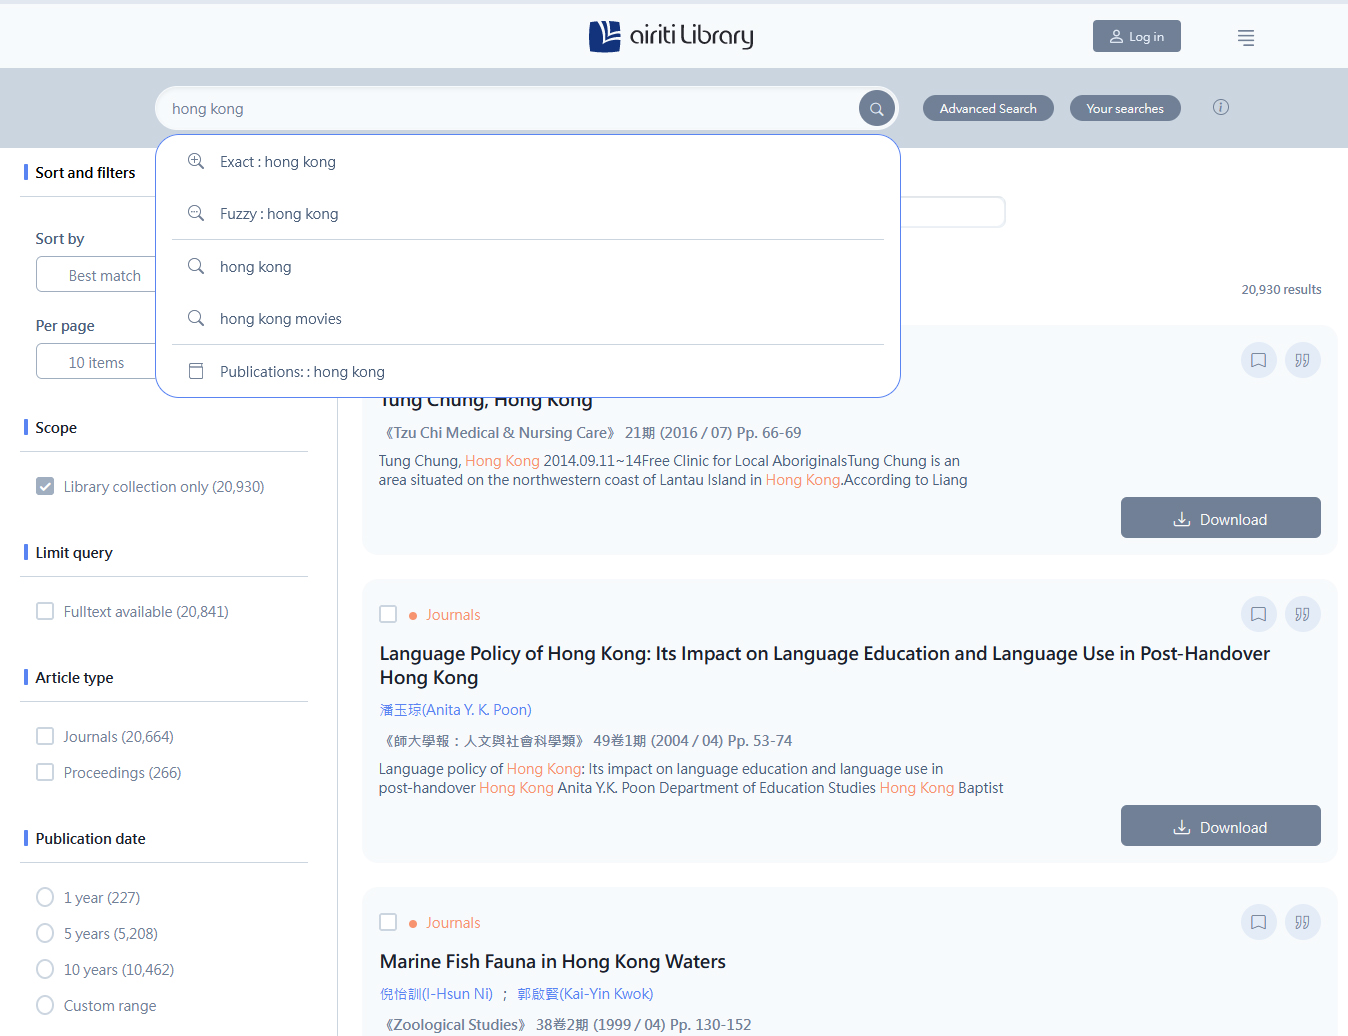
Task: Choose Custom range publication date
Action: [x=45, y=1005]
